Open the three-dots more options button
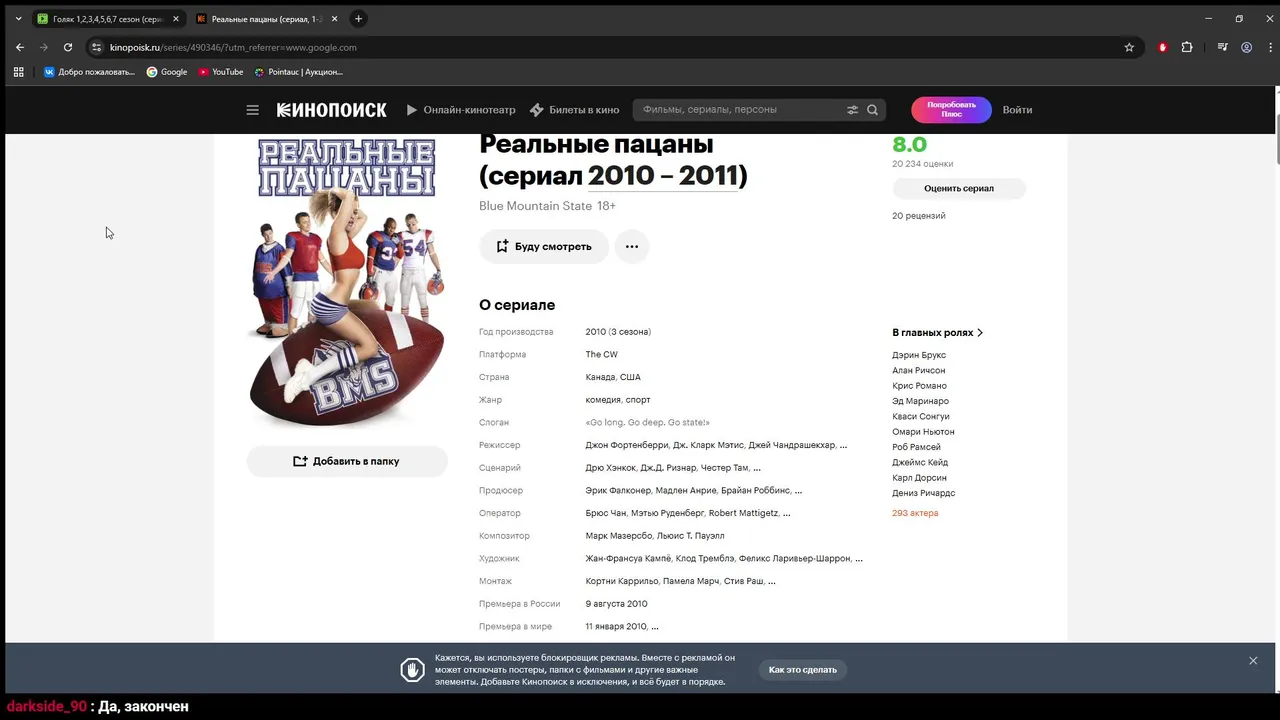Image resolution: width=1280 pixels, height=720 pixels. pyautogui.click(x=632, y=246)
